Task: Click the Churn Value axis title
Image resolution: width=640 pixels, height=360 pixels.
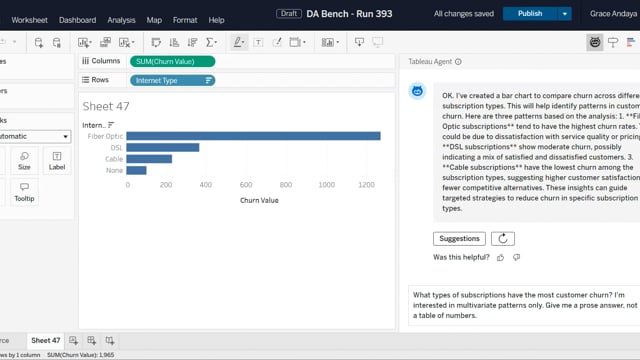Action: (x=259, y=200)
